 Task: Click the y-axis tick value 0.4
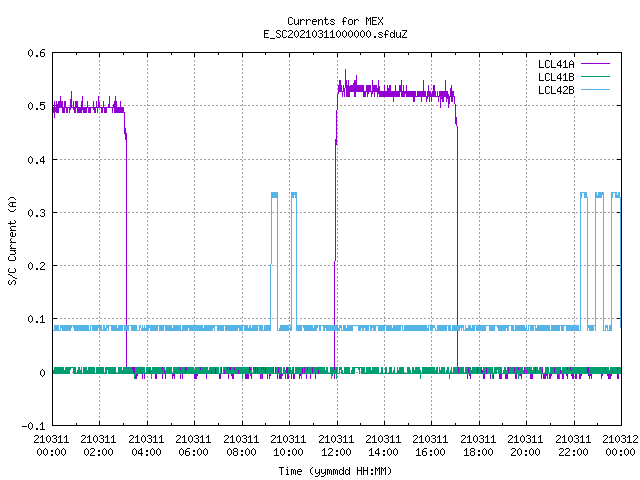coord(36,160)
